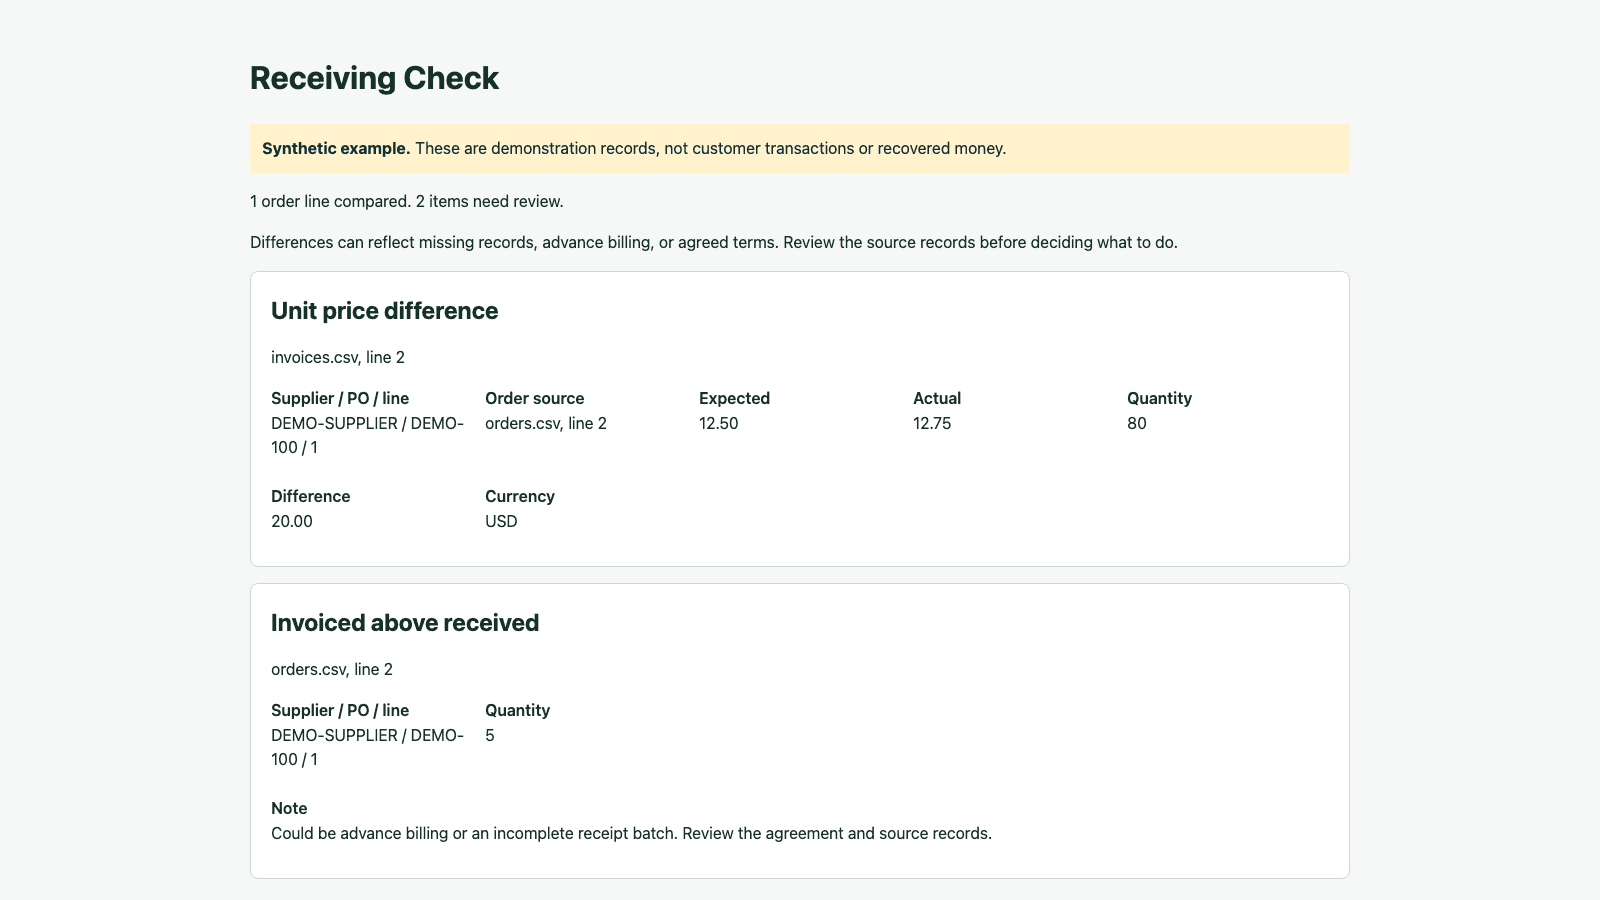This screenshot has height=900, width=1600.
Task: Click the 'Note' label
Action: tap(289, 808)
